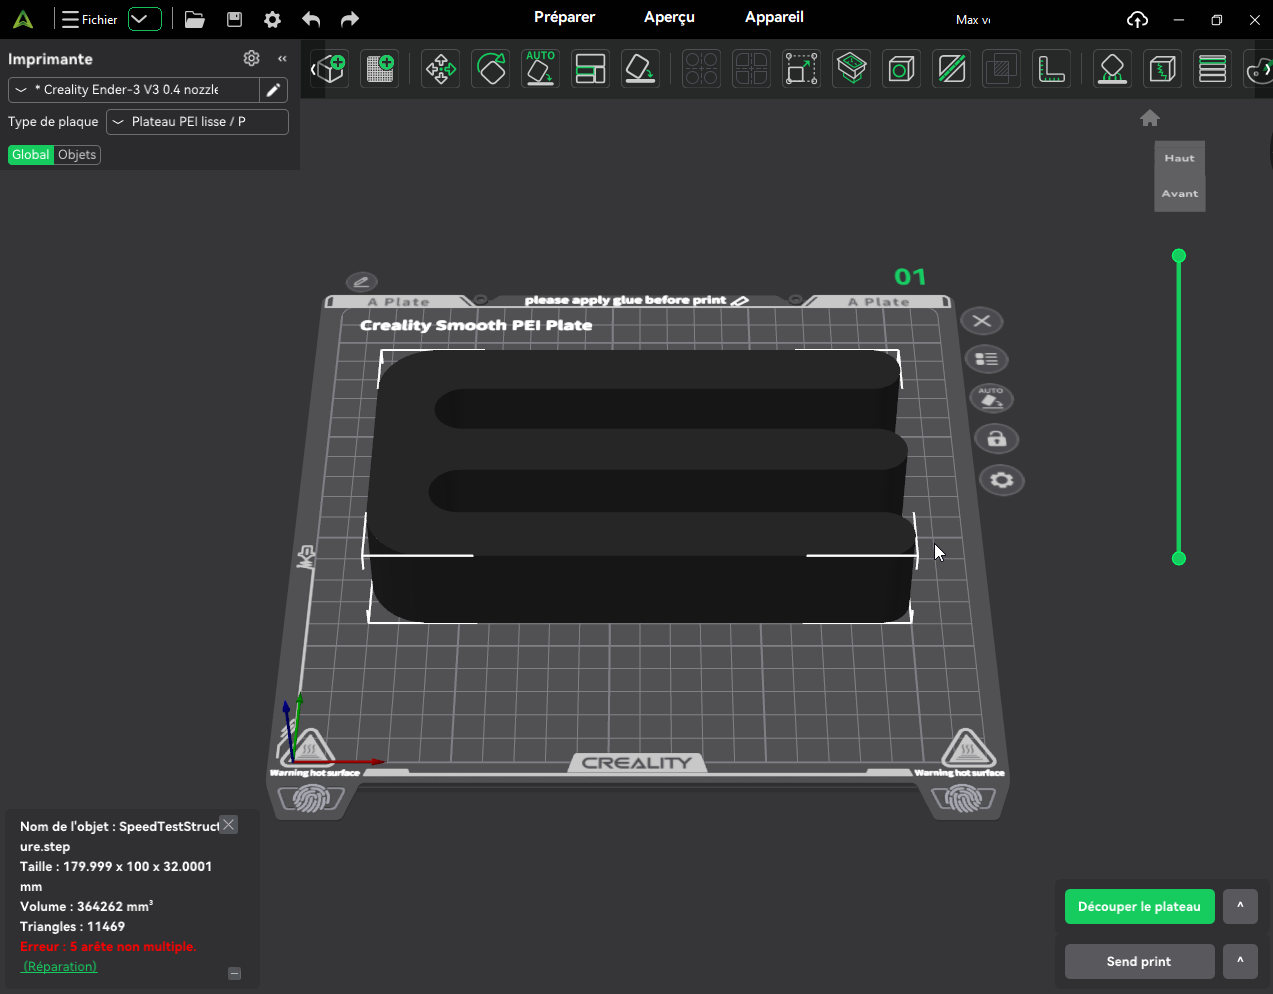Auto orient objects on this plate
This screenshot has height=994, width=1273.
point(991,399)
